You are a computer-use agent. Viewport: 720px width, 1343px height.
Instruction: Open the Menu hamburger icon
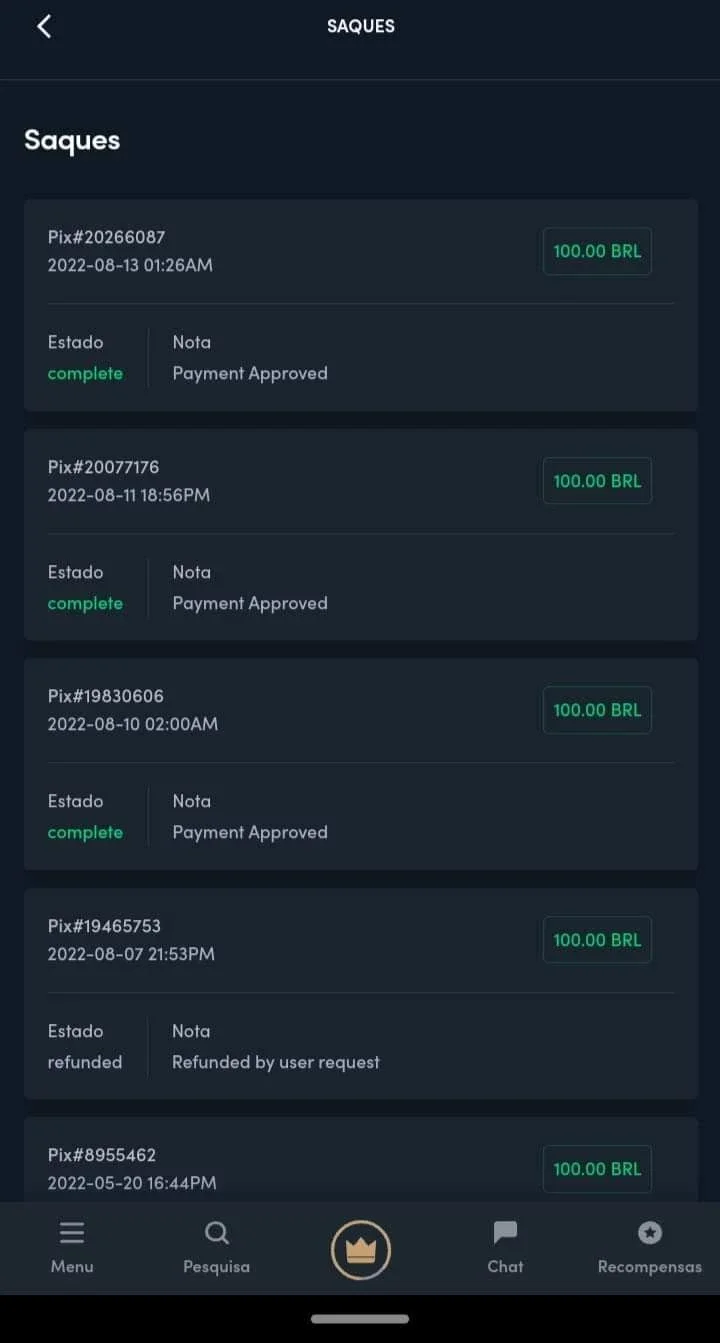click(72, 1233)
